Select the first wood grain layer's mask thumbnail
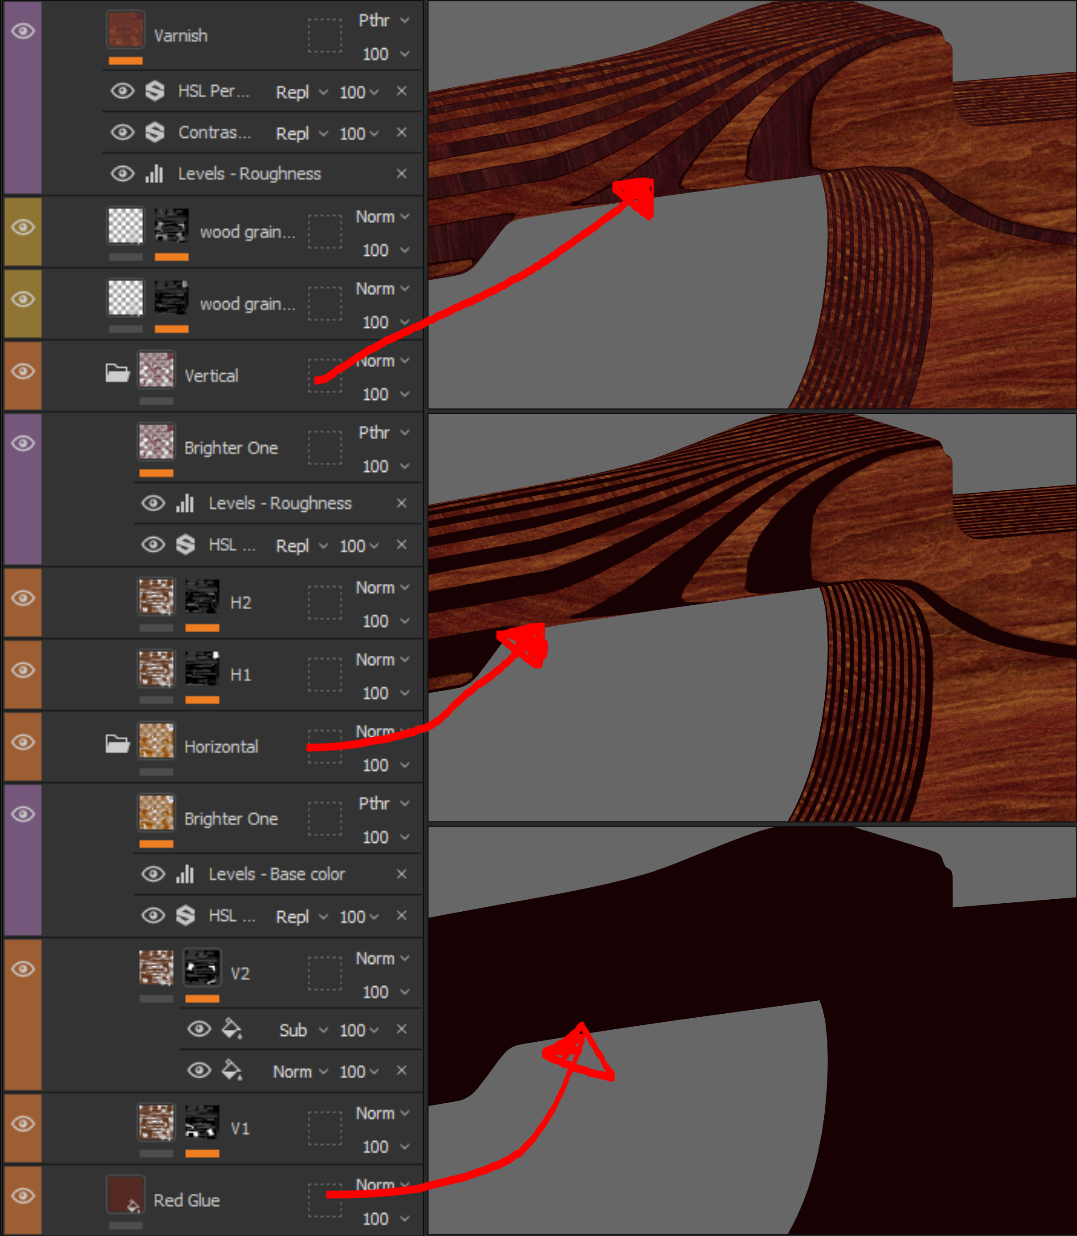Viewport: 1077px width, 1236px height. pos(172,227)
